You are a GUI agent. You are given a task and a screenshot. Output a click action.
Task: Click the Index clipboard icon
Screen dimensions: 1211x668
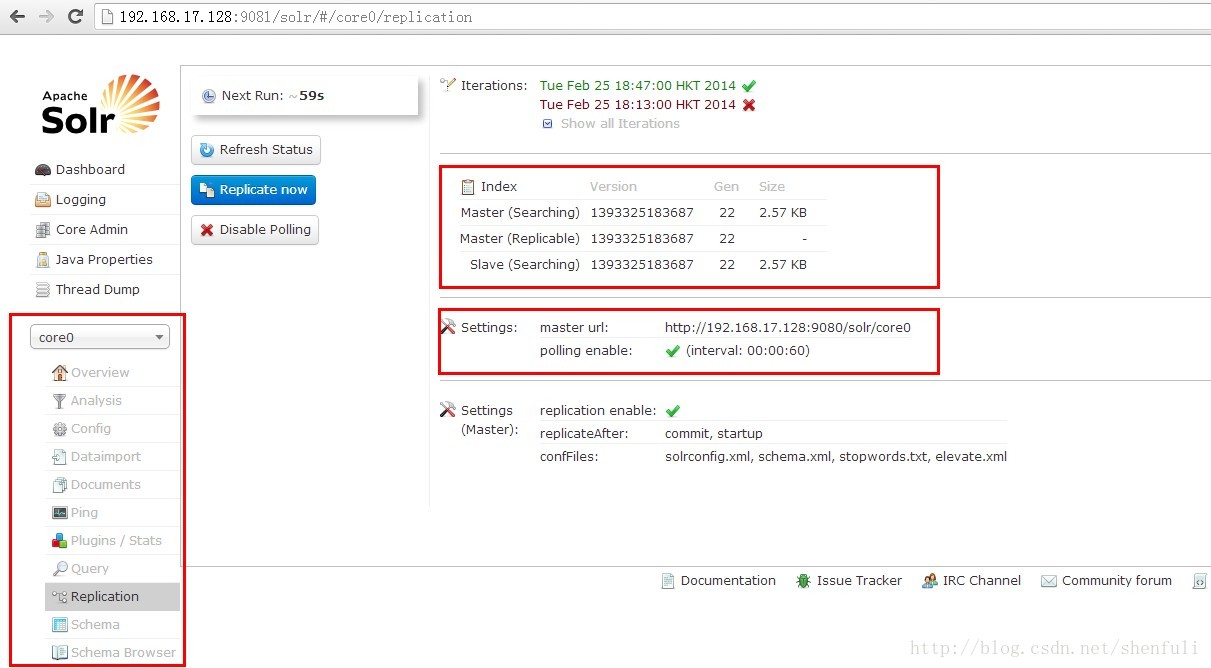(x=468, y=187)
